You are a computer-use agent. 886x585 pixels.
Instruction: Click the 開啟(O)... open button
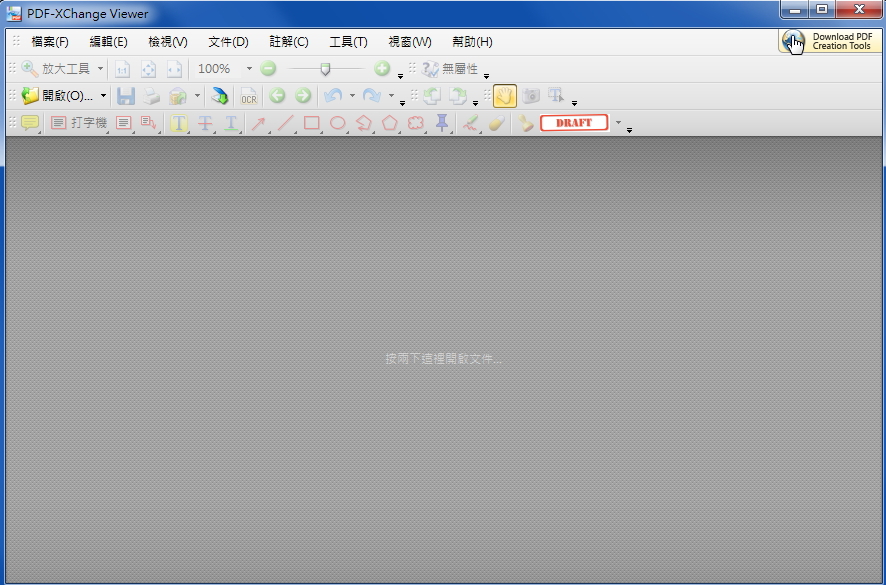[x=57, y=96]
